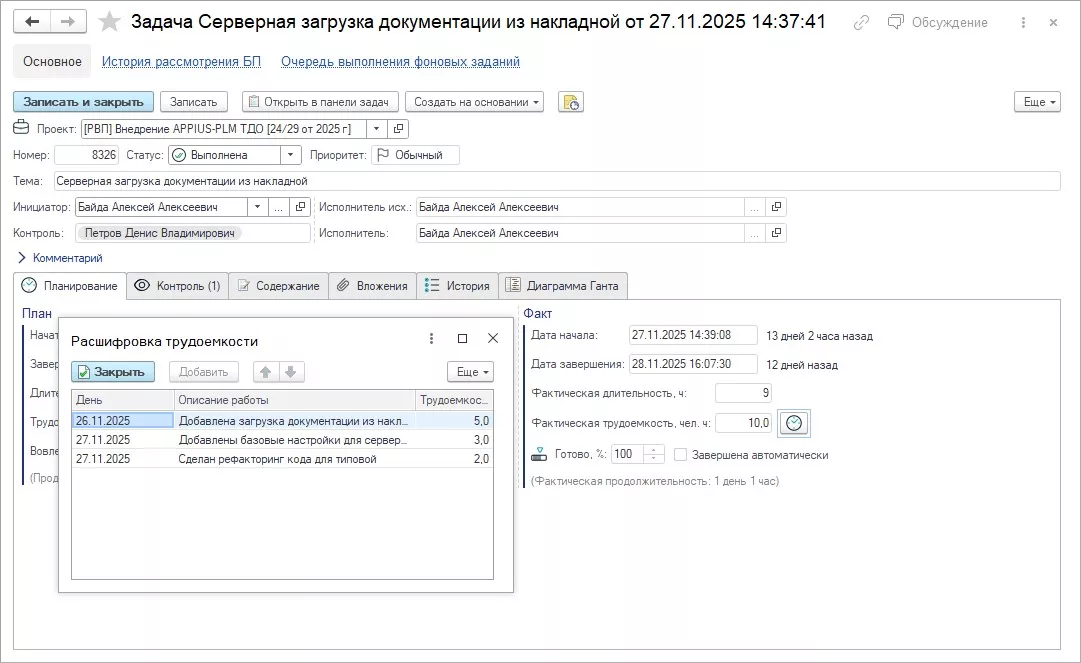The height and width of the screenshot is (663, 1081).
Task: Switch to the Диаграмма Ганта tab
Action: [563, 286]
